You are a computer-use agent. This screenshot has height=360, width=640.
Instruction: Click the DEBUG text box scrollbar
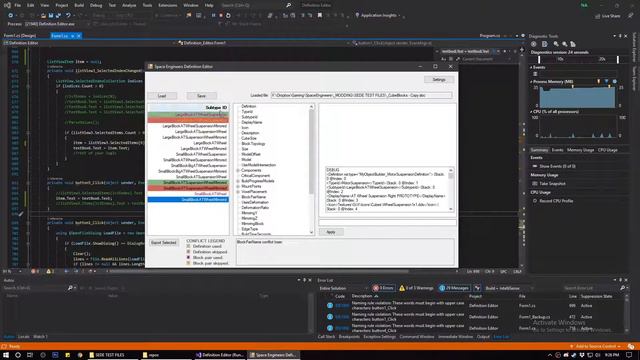tap(451, 189)
